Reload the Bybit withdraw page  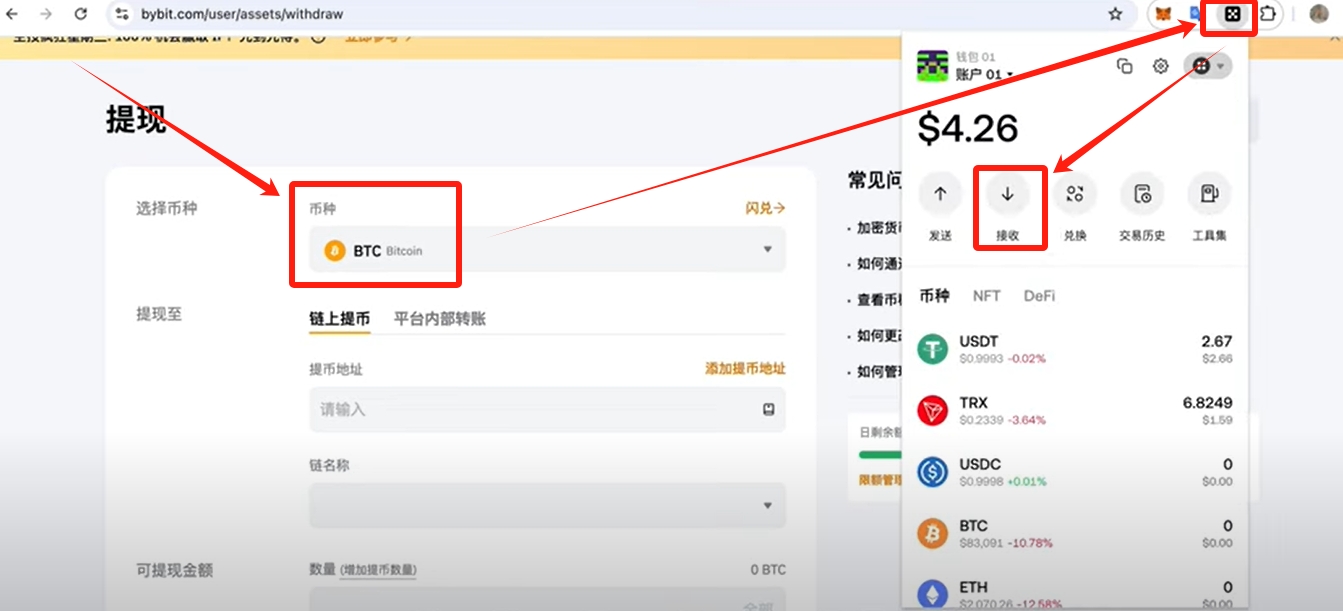[81, 14]
